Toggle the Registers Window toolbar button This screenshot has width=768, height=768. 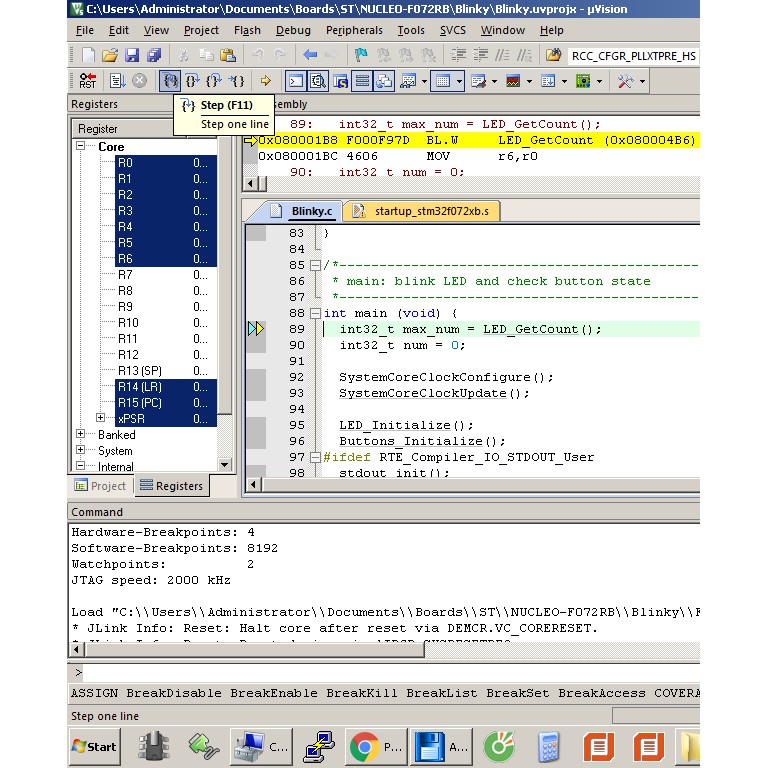pos(363,81)
